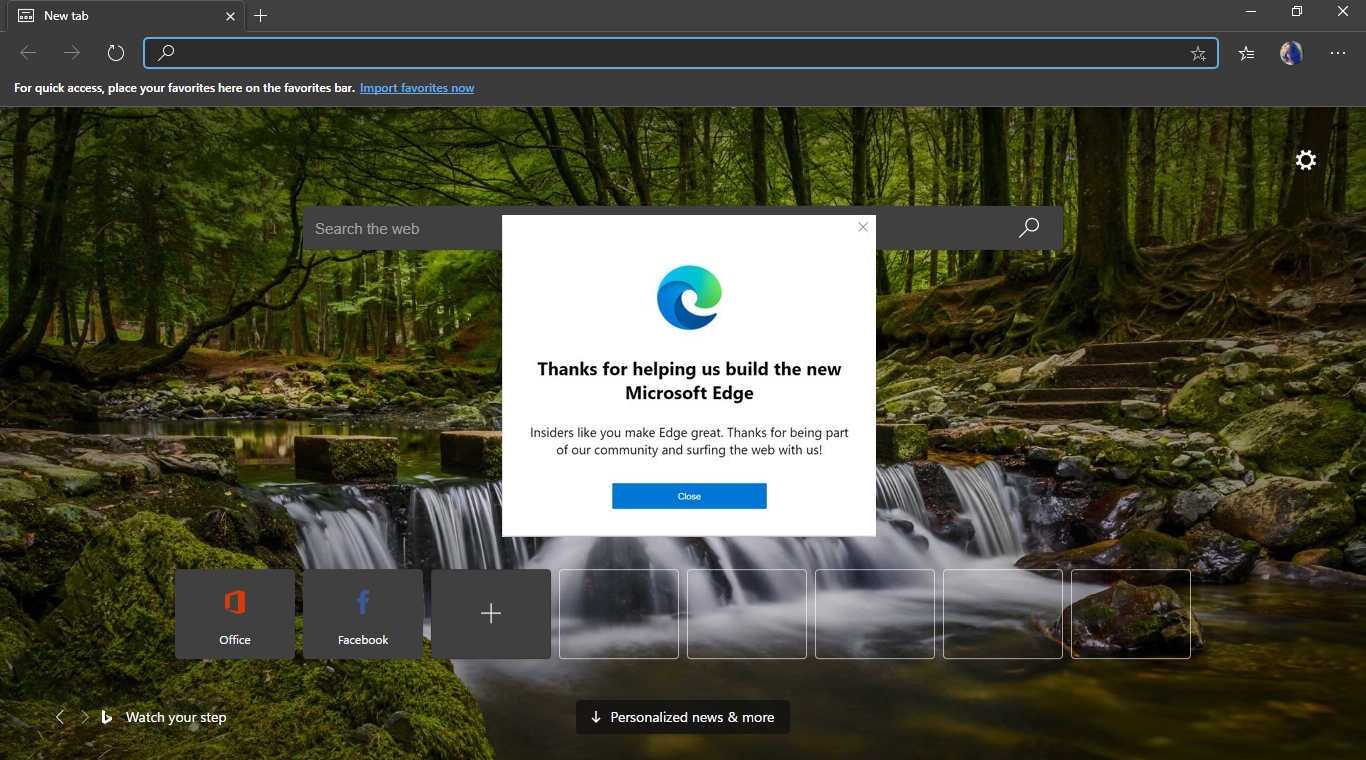Open the page settings gear icon
The width and height of the screenshot is (1366, 760).
[1306, 160]
